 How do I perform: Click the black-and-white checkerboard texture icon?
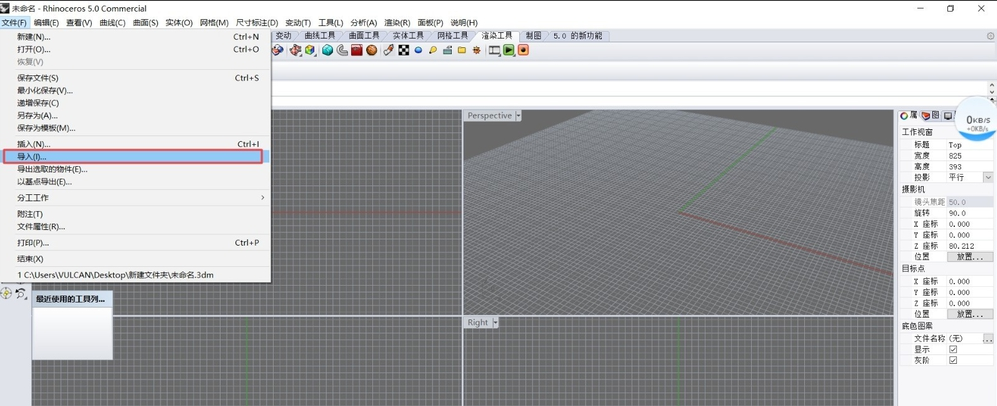pyautogui.click(x=404, y=50)
